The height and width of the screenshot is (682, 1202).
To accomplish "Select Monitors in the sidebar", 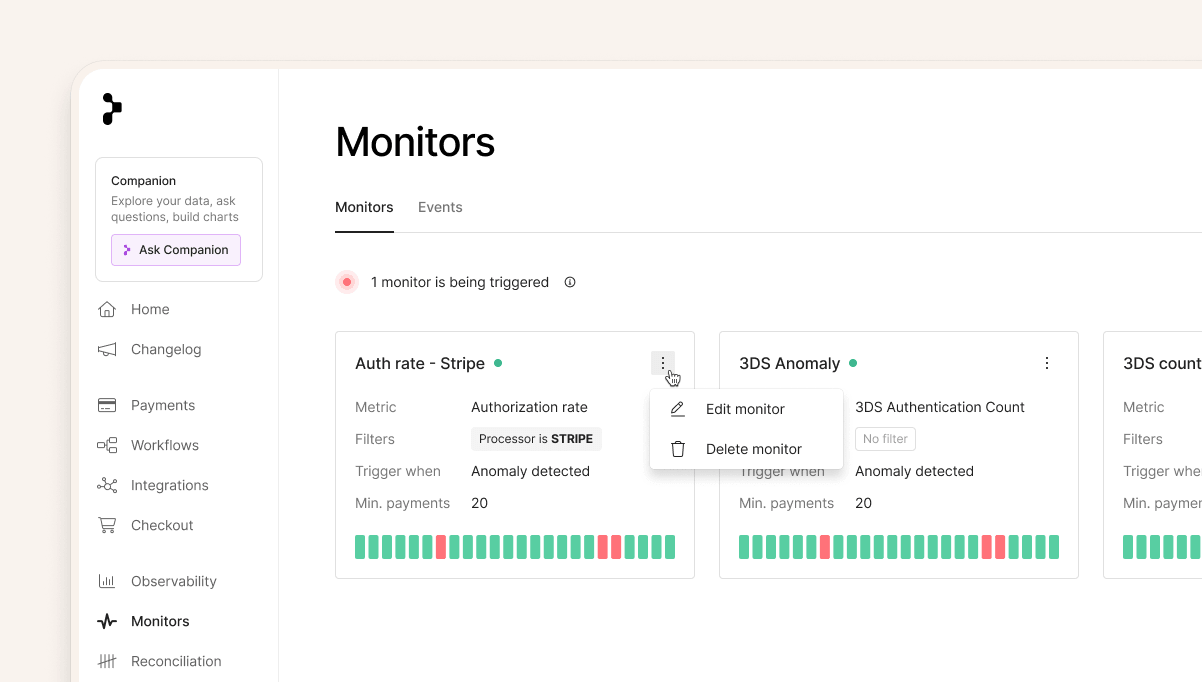I will coord(143,621).
